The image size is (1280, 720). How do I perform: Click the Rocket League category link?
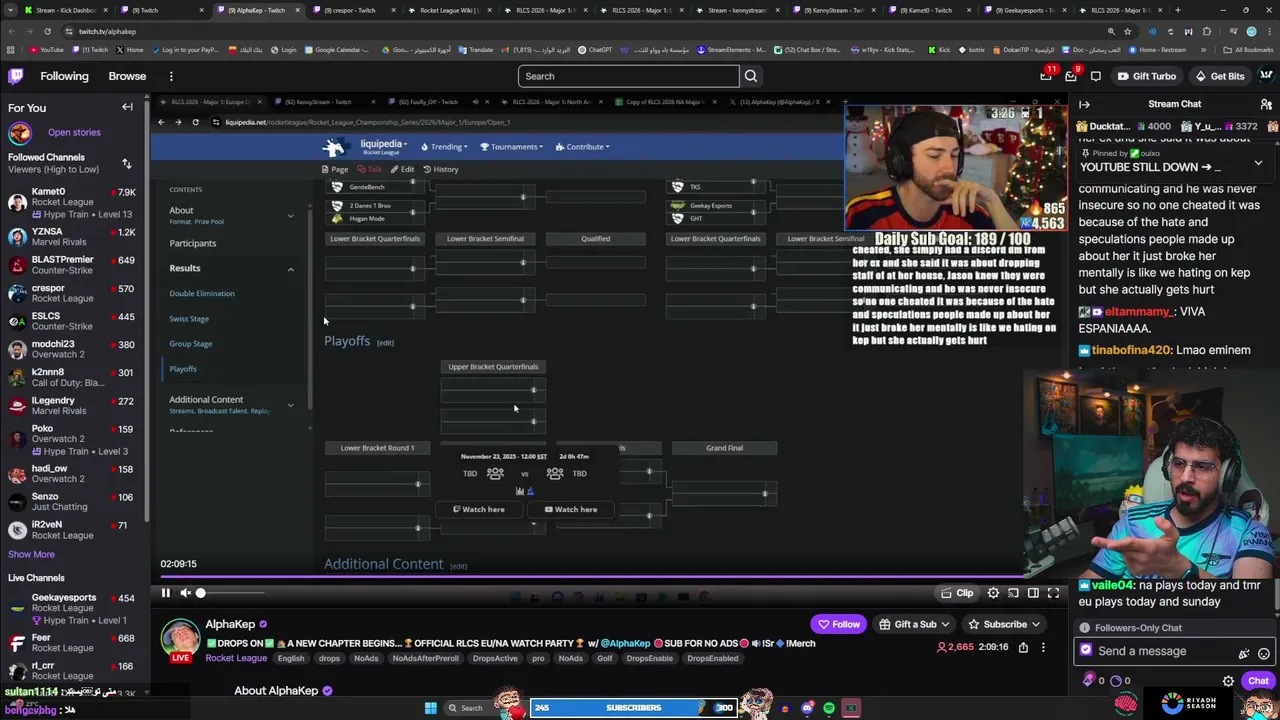click(x=236, y=658)
